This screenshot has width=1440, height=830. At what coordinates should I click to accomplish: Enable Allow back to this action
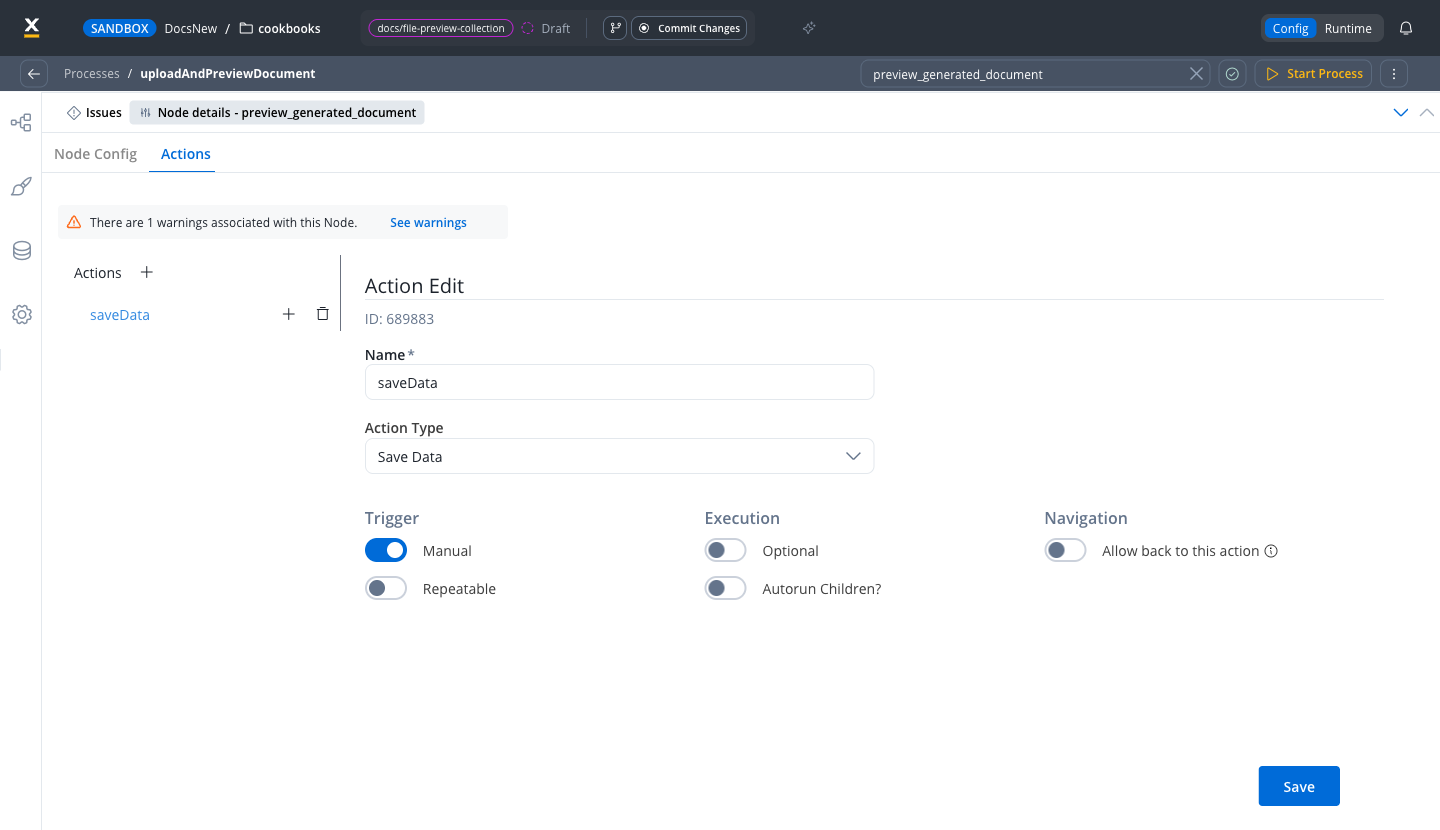coord(1066,550)
